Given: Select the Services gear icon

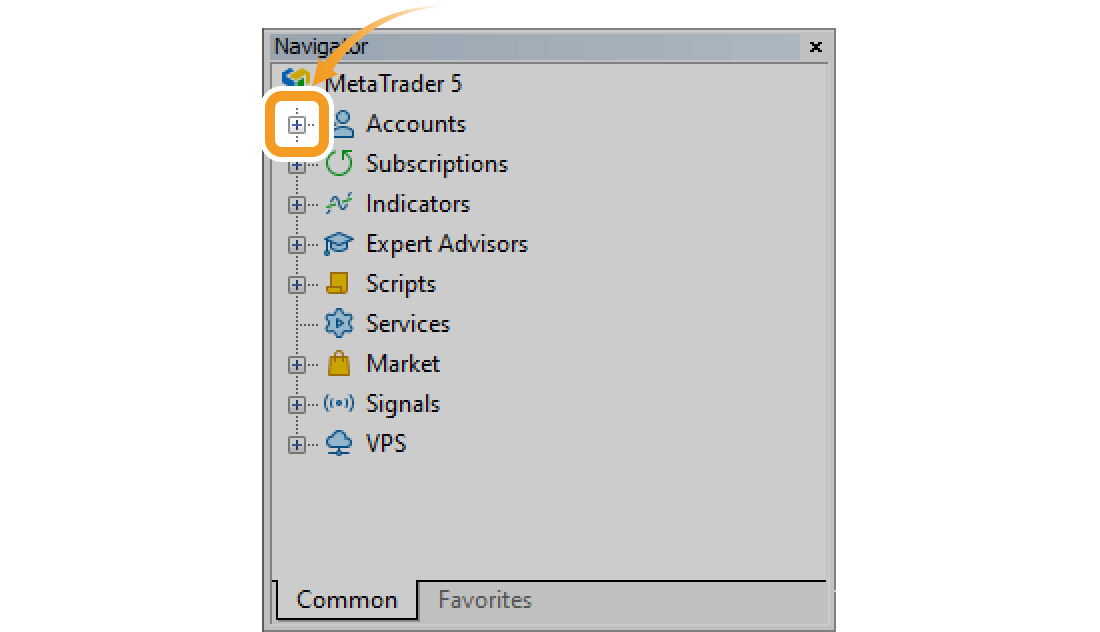Looking at the screenshot, I should point(339,324).
